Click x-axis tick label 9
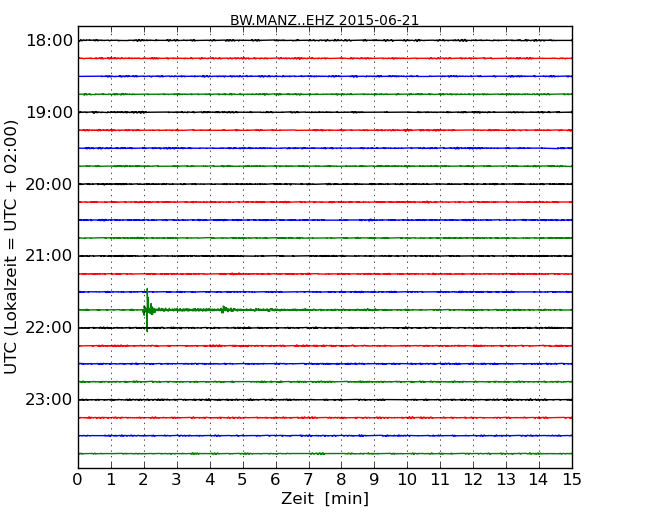This screenshot has height=520, width=650. pyautogui.click(x=374, y=480)
